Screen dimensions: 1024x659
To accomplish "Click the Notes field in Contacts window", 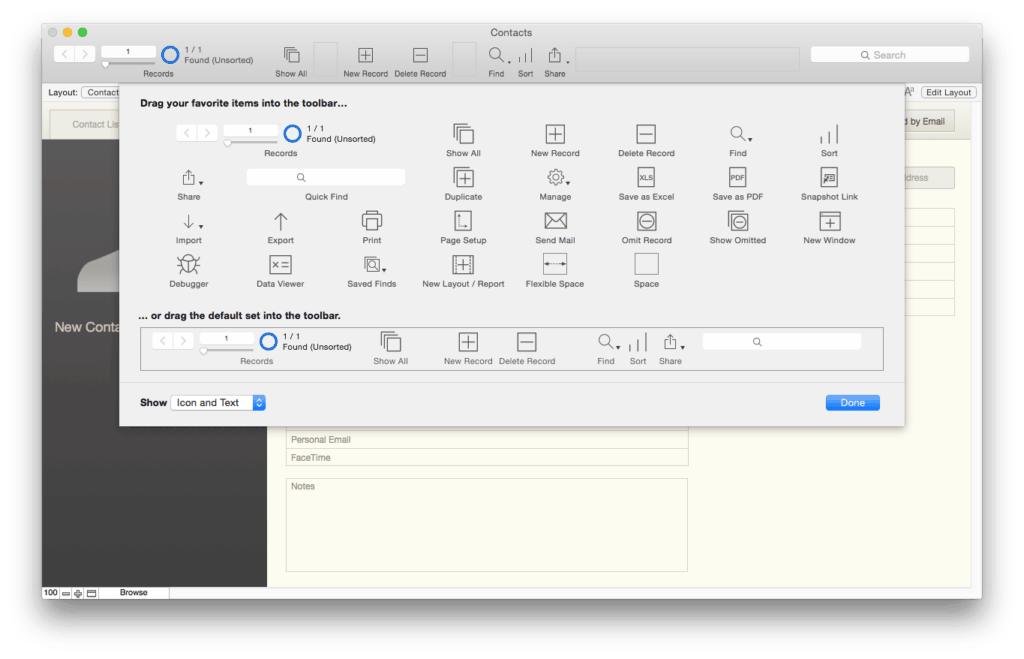I will point(487,525).
